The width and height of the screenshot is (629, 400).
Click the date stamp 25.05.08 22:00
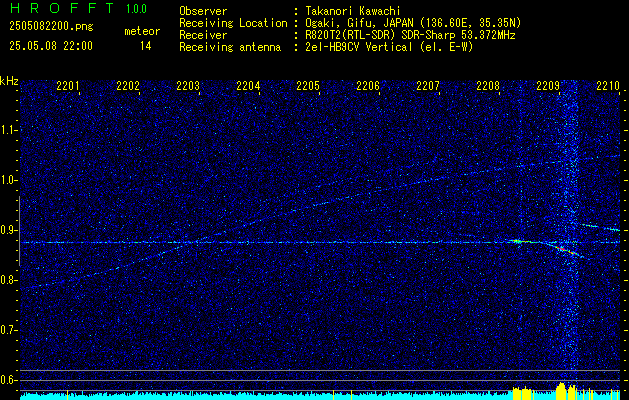[x=51, y=46]
